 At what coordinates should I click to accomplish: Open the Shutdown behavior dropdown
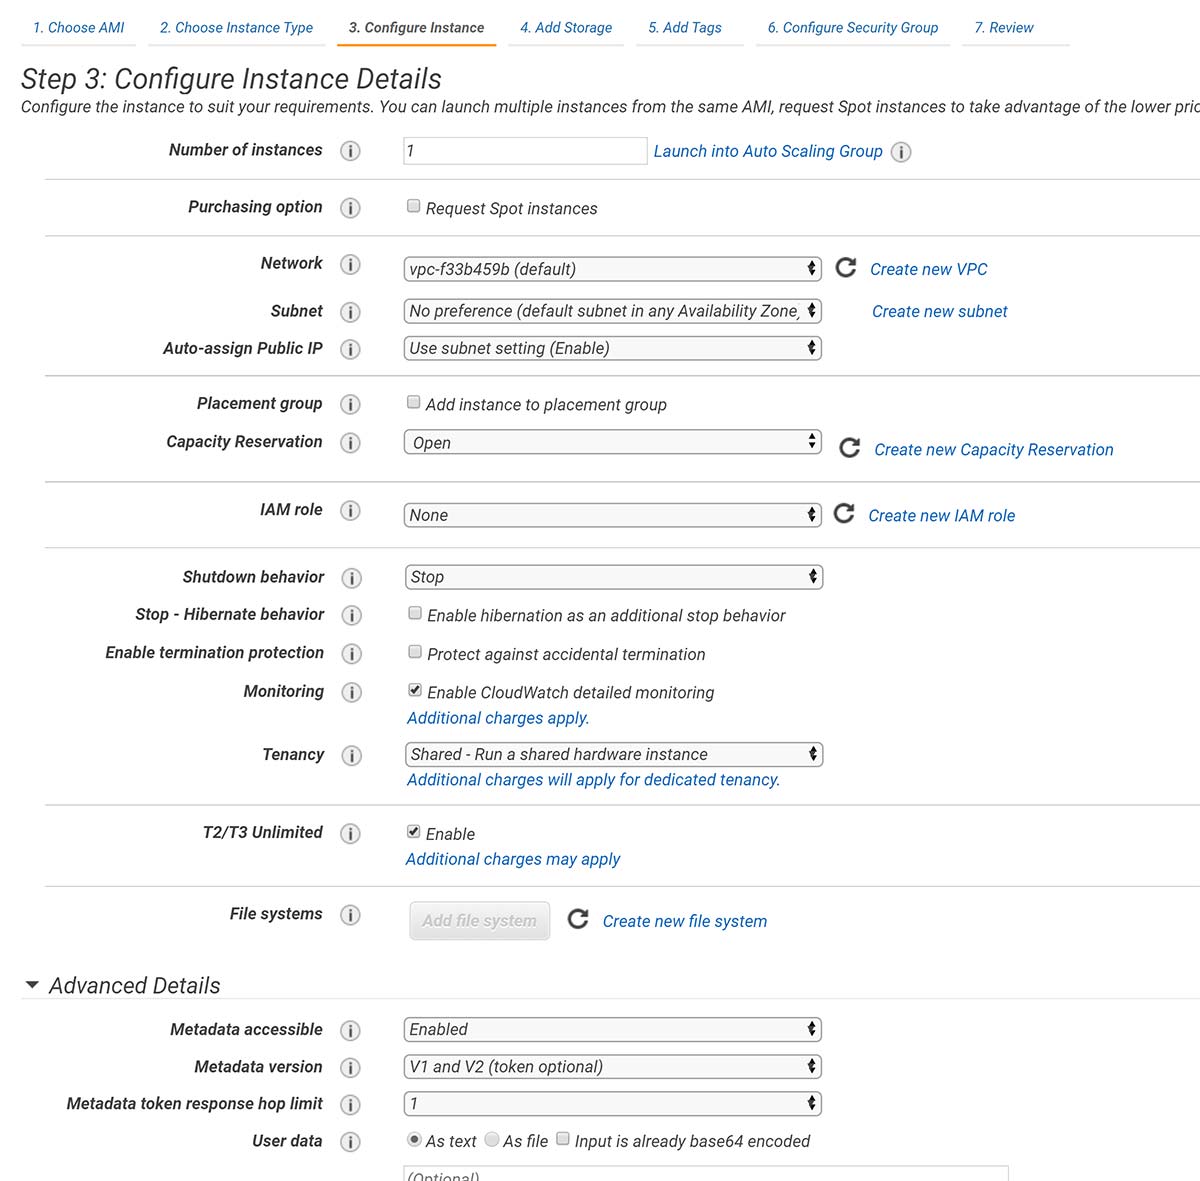tap(614, 577)
